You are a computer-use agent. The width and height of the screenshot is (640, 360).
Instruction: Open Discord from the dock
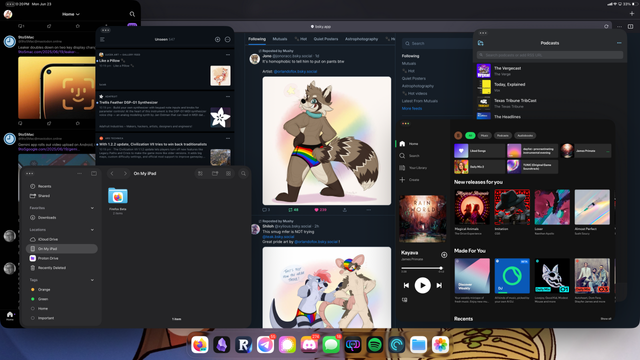click(x=309, y=345)
